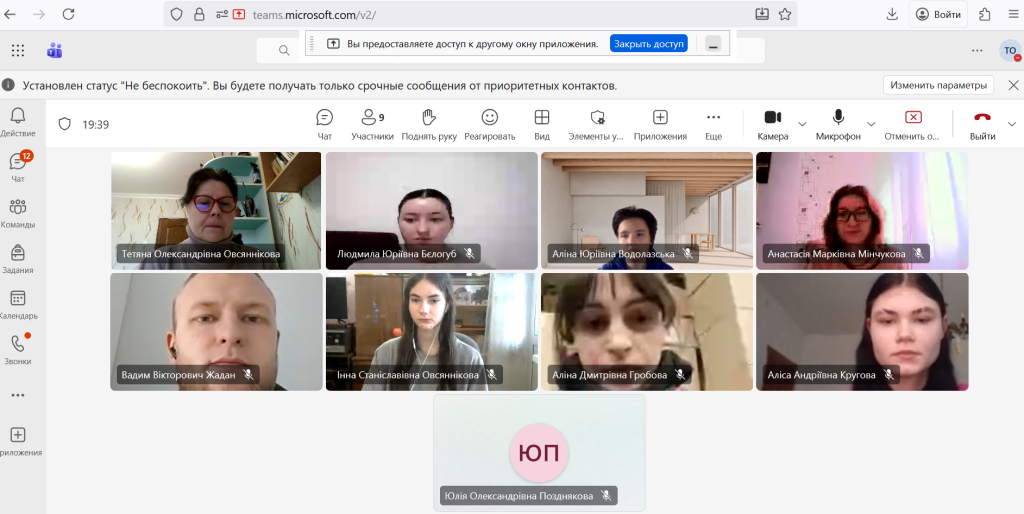The height and width of the screenshot is (514, 1024).
Task: Mute or unmute the Микрофон
Action: (x=838, y=124)
